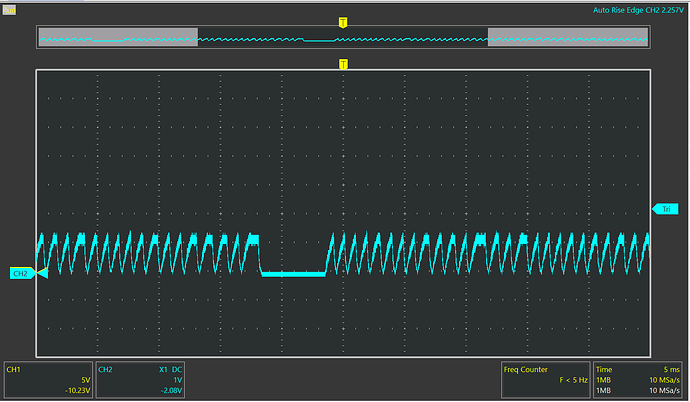Click the 10 MSa/s sample rate reading
The image size is (690, 402).
pyautogui.click(x=663, y=380)
